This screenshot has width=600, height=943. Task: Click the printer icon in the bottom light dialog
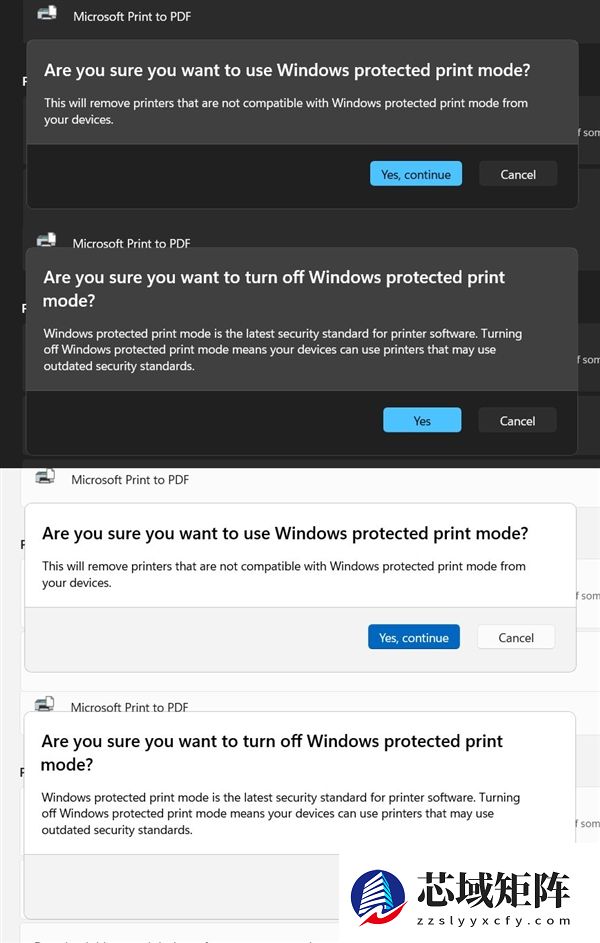coord(46,704)
